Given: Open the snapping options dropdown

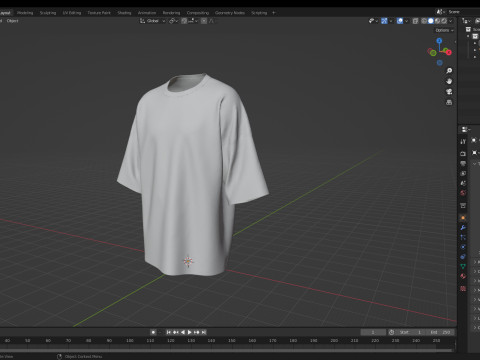Looking at the screenshot, I should pos(193,21).
